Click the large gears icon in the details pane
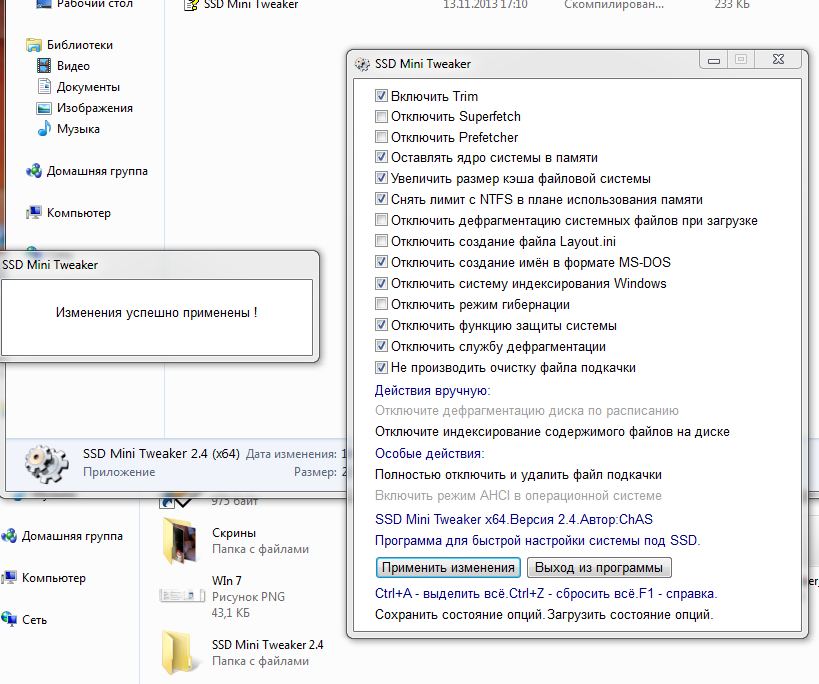This screenshot has width=819, height=684. (46, 463)
